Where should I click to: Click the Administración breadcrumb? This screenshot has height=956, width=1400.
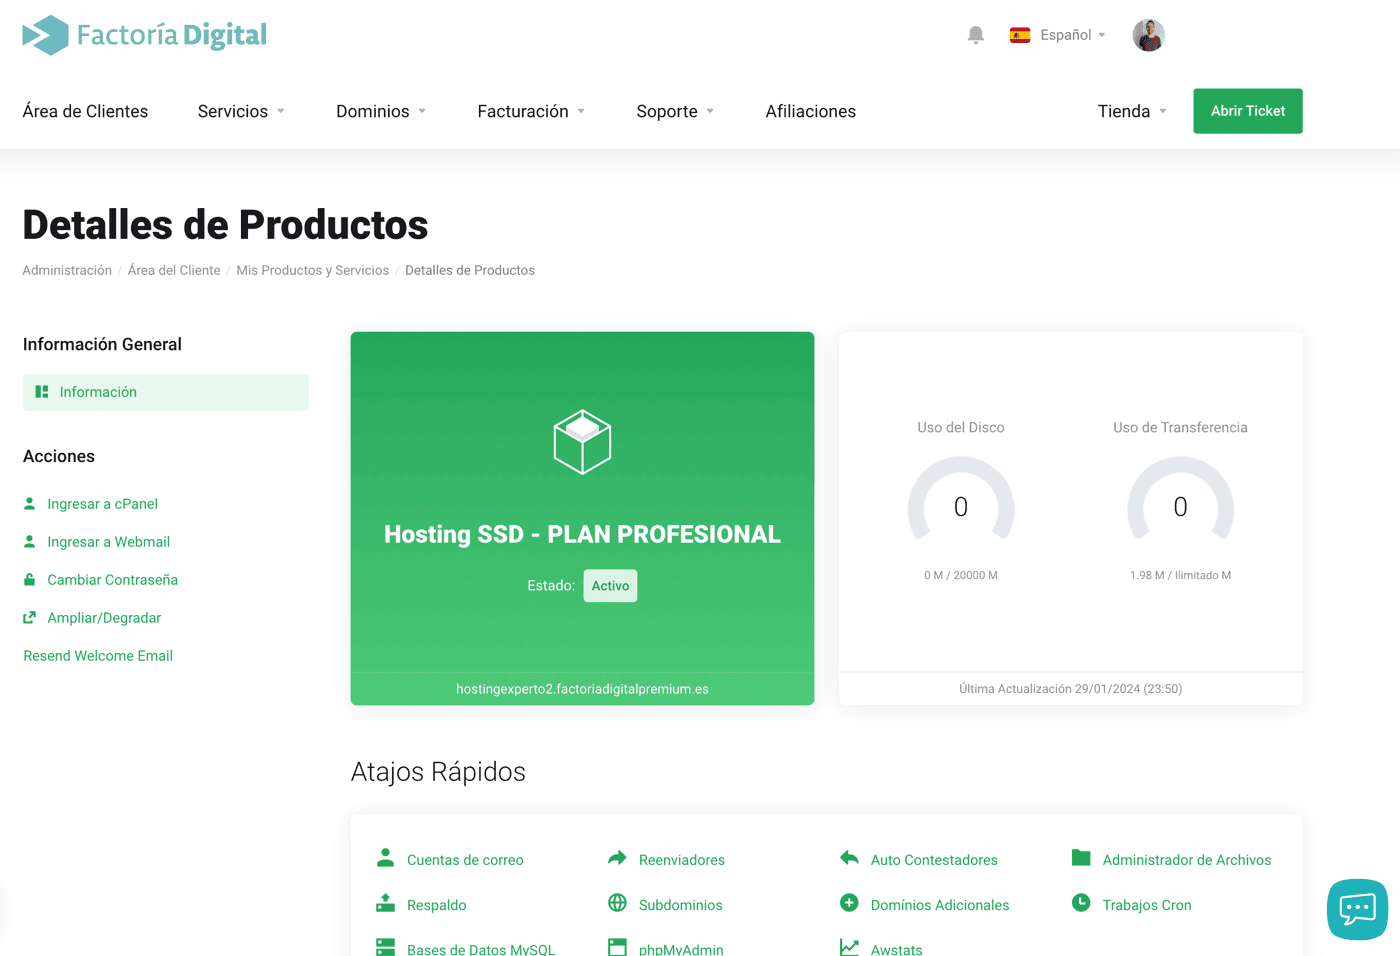click(x=67, y=270)
